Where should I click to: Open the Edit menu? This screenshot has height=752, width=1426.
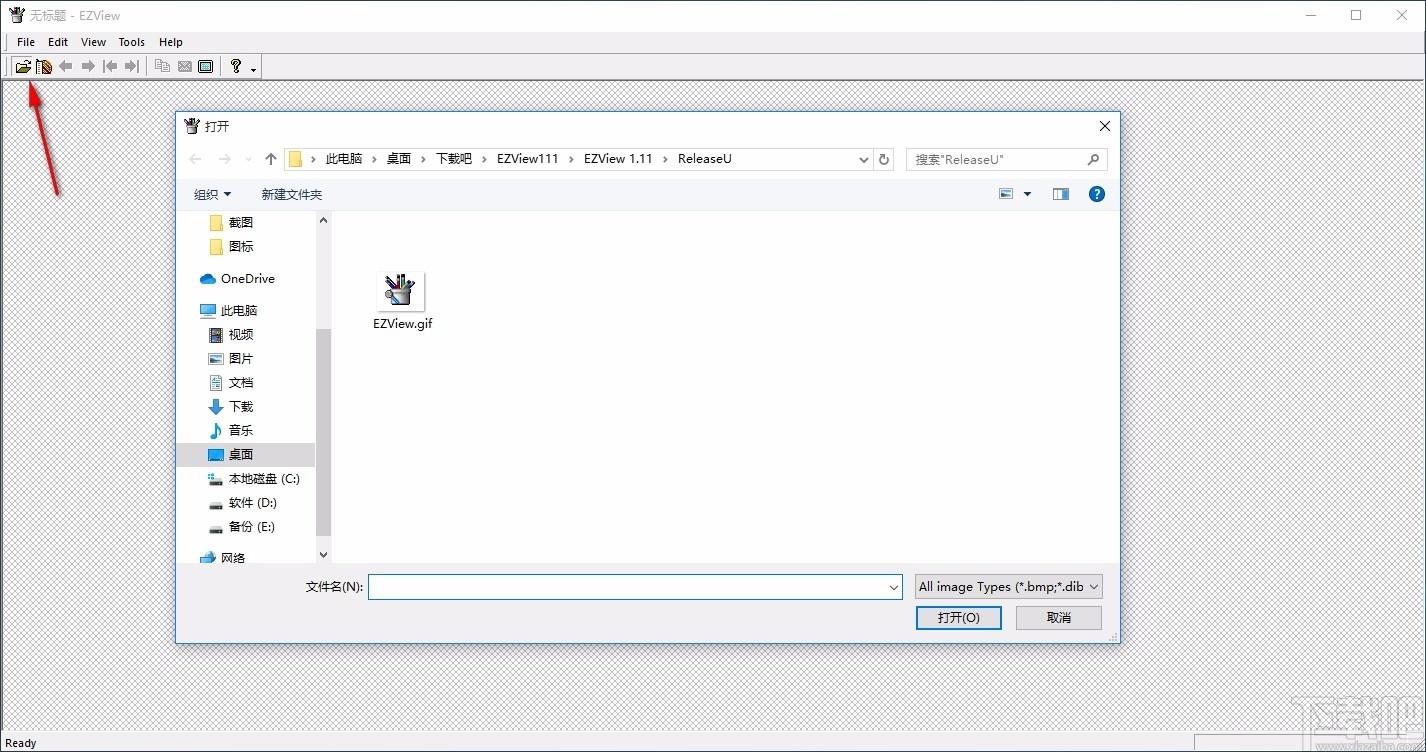[58, 42]
